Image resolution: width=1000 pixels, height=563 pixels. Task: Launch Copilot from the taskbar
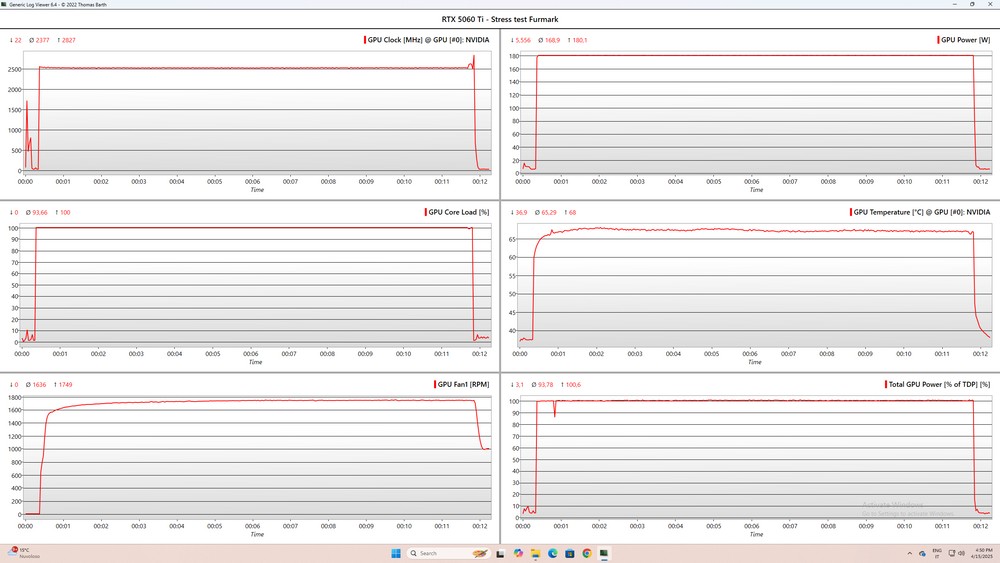518,553
